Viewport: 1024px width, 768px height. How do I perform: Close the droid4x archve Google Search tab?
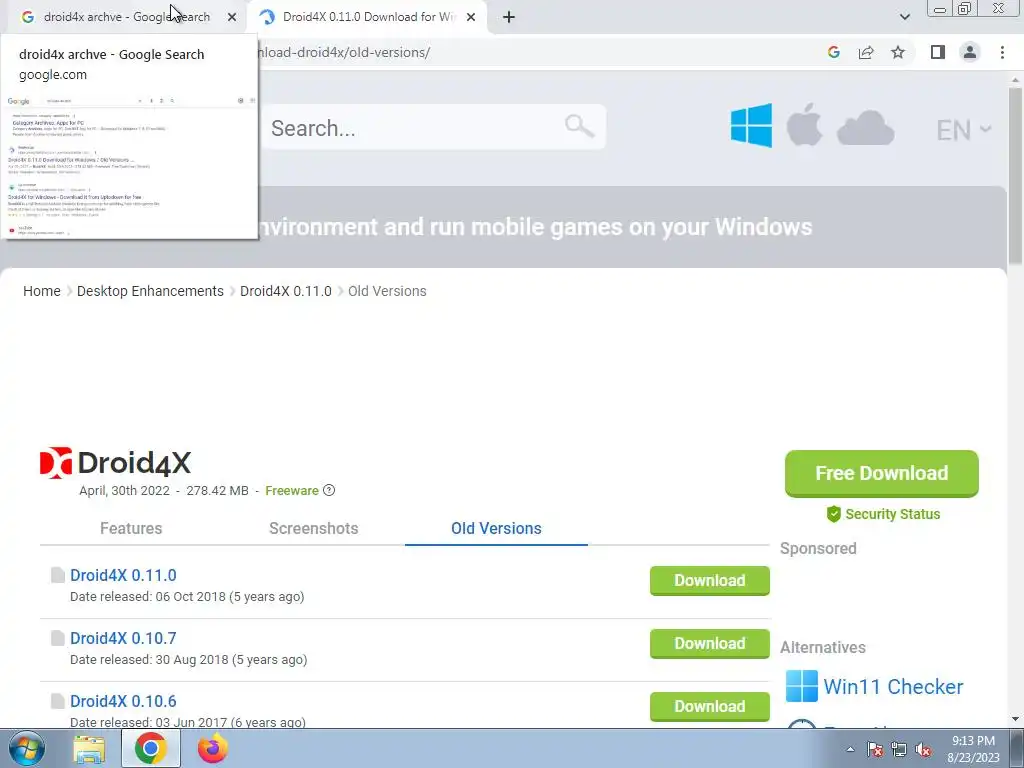[x=232, y=17]
